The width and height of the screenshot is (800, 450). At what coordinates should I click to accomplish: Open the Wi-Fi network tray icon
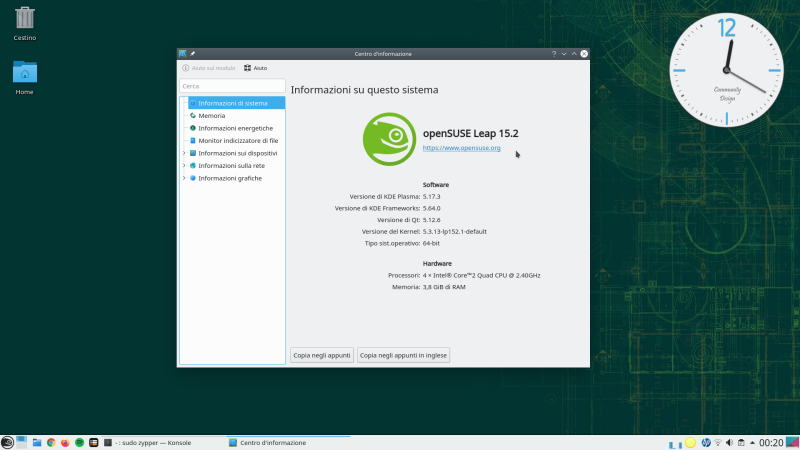tap(718, 442)
